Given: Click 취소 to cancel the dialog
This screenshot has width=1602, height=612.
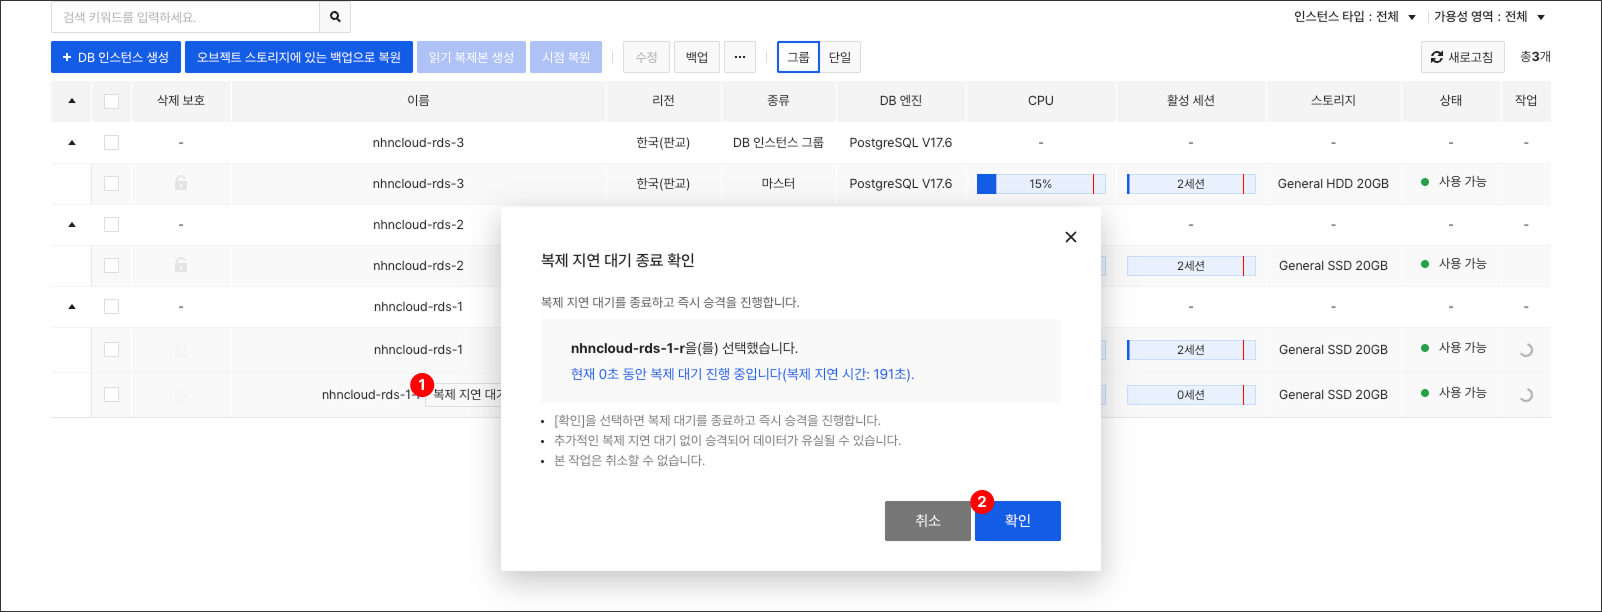Looking at the screenshot, I should click(x=928, y=521).
